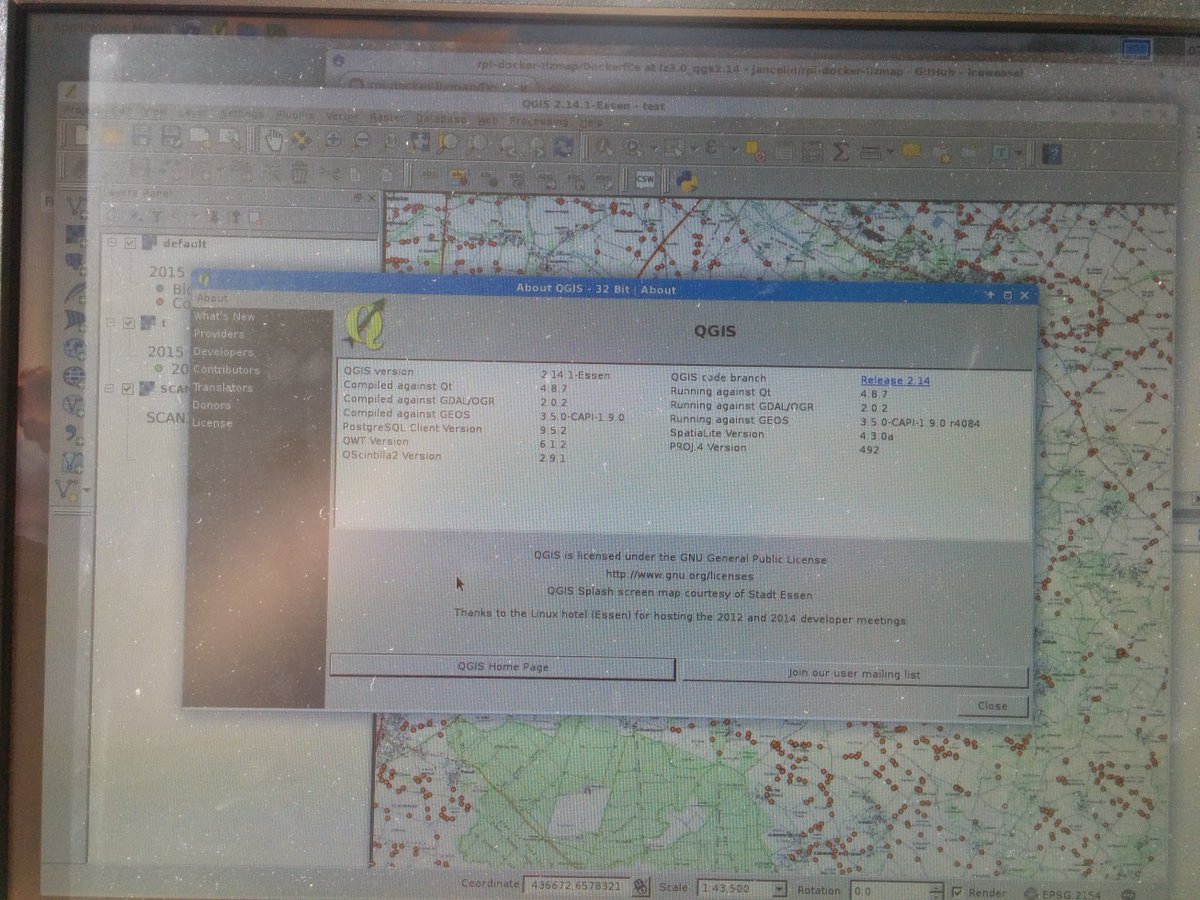The image size is (1200, 900).
Task: Click the Add Vector Layer sidebar icon
Action: point(76,206)
